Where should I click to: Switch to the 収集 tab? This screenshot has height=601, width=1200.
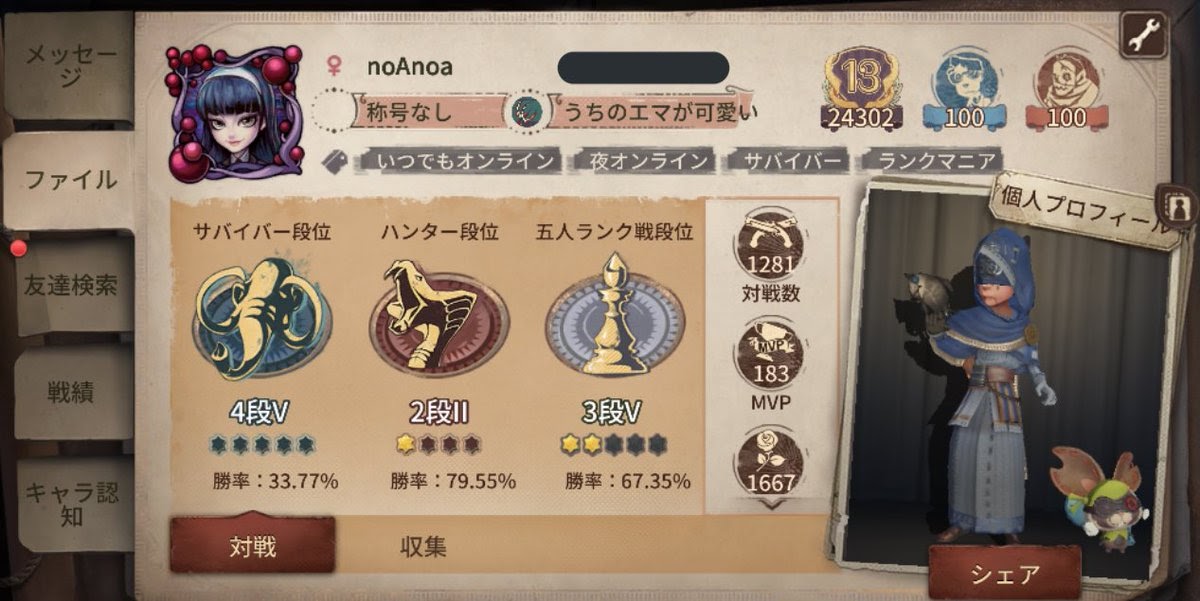423,547
